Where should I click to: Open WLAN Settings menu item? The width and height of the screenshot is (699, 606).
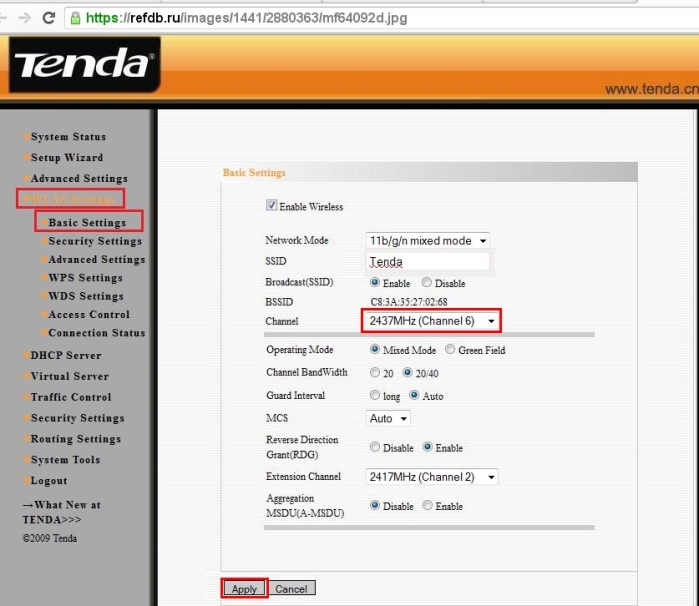(x=70, y=199)
